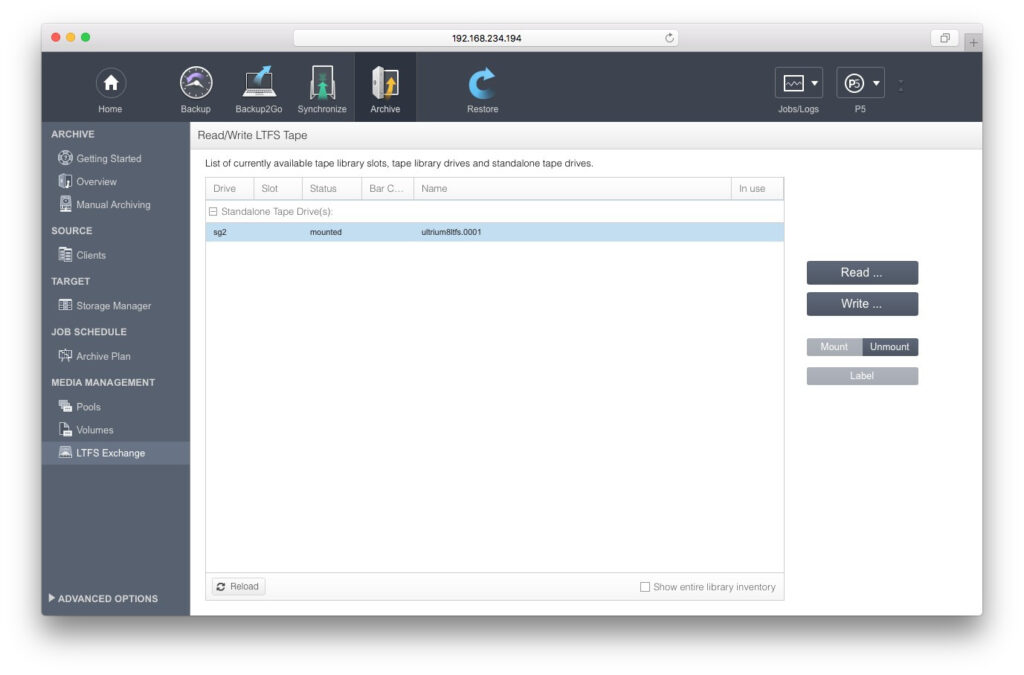
Task: Collapse the Standalone Tape Drive(s) group
Action: (213, 212)
